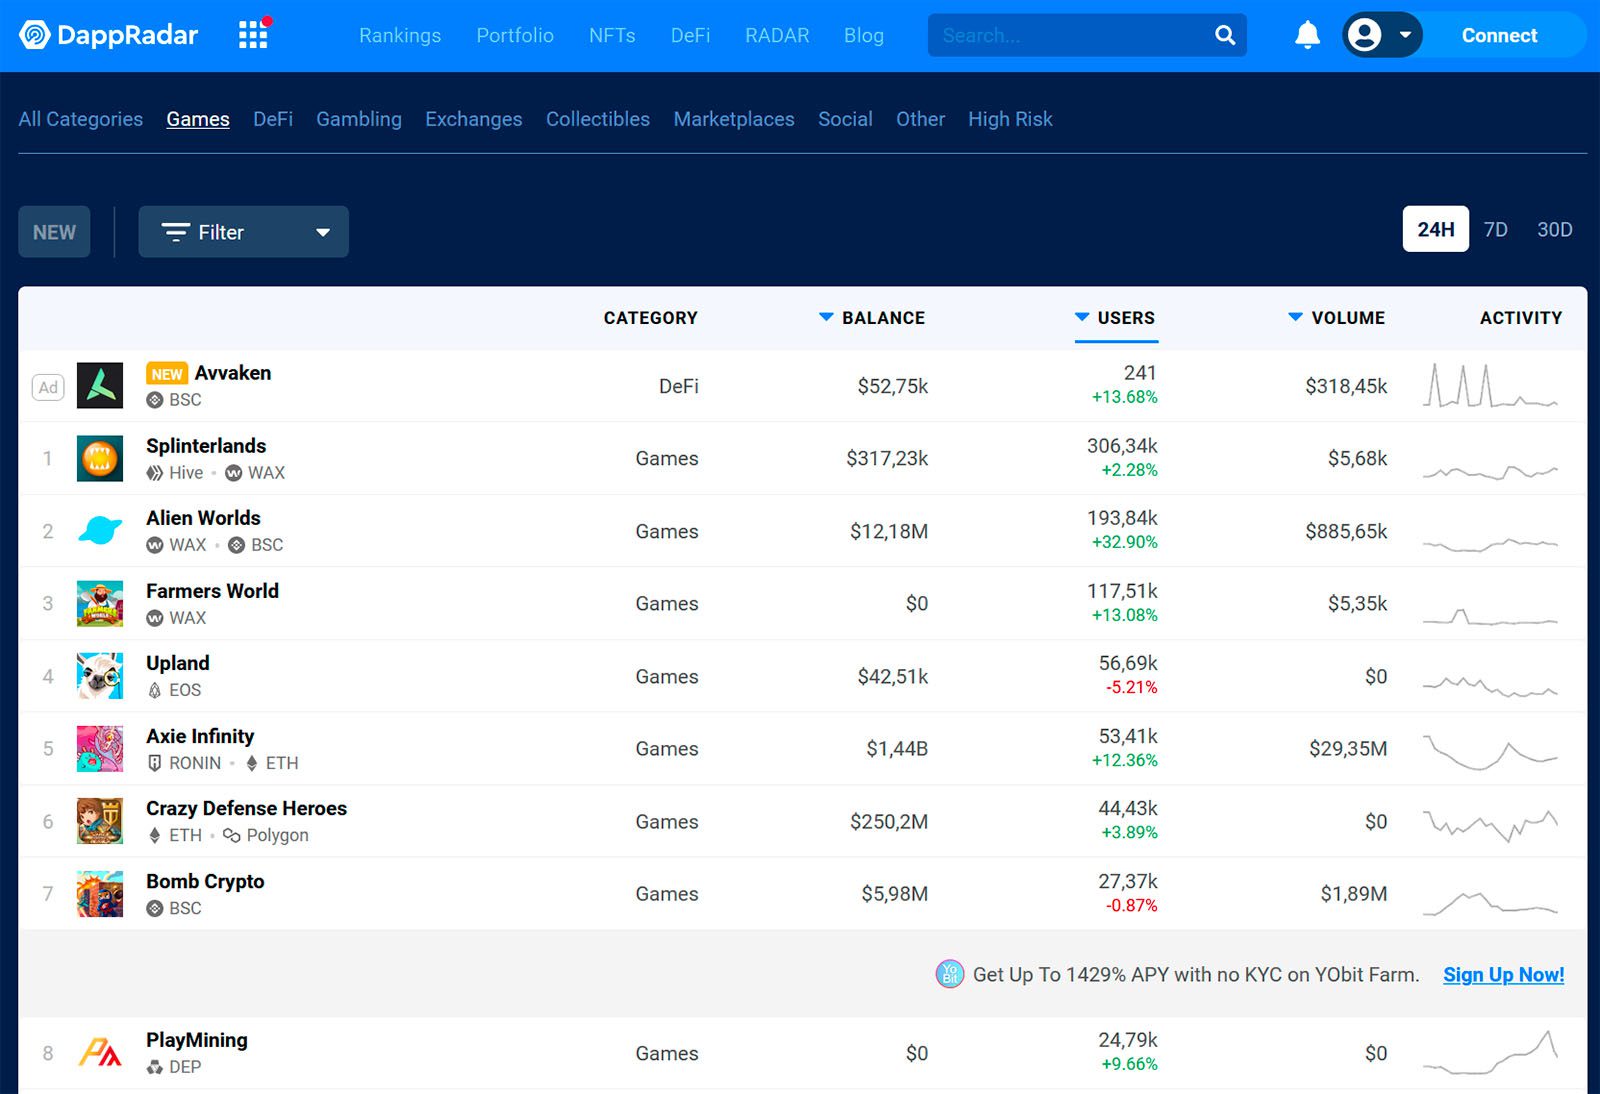The height and width of the screenshot is (1094, 1600).
Task: Switch to Collectibles category tab
Action: [598, 119]
